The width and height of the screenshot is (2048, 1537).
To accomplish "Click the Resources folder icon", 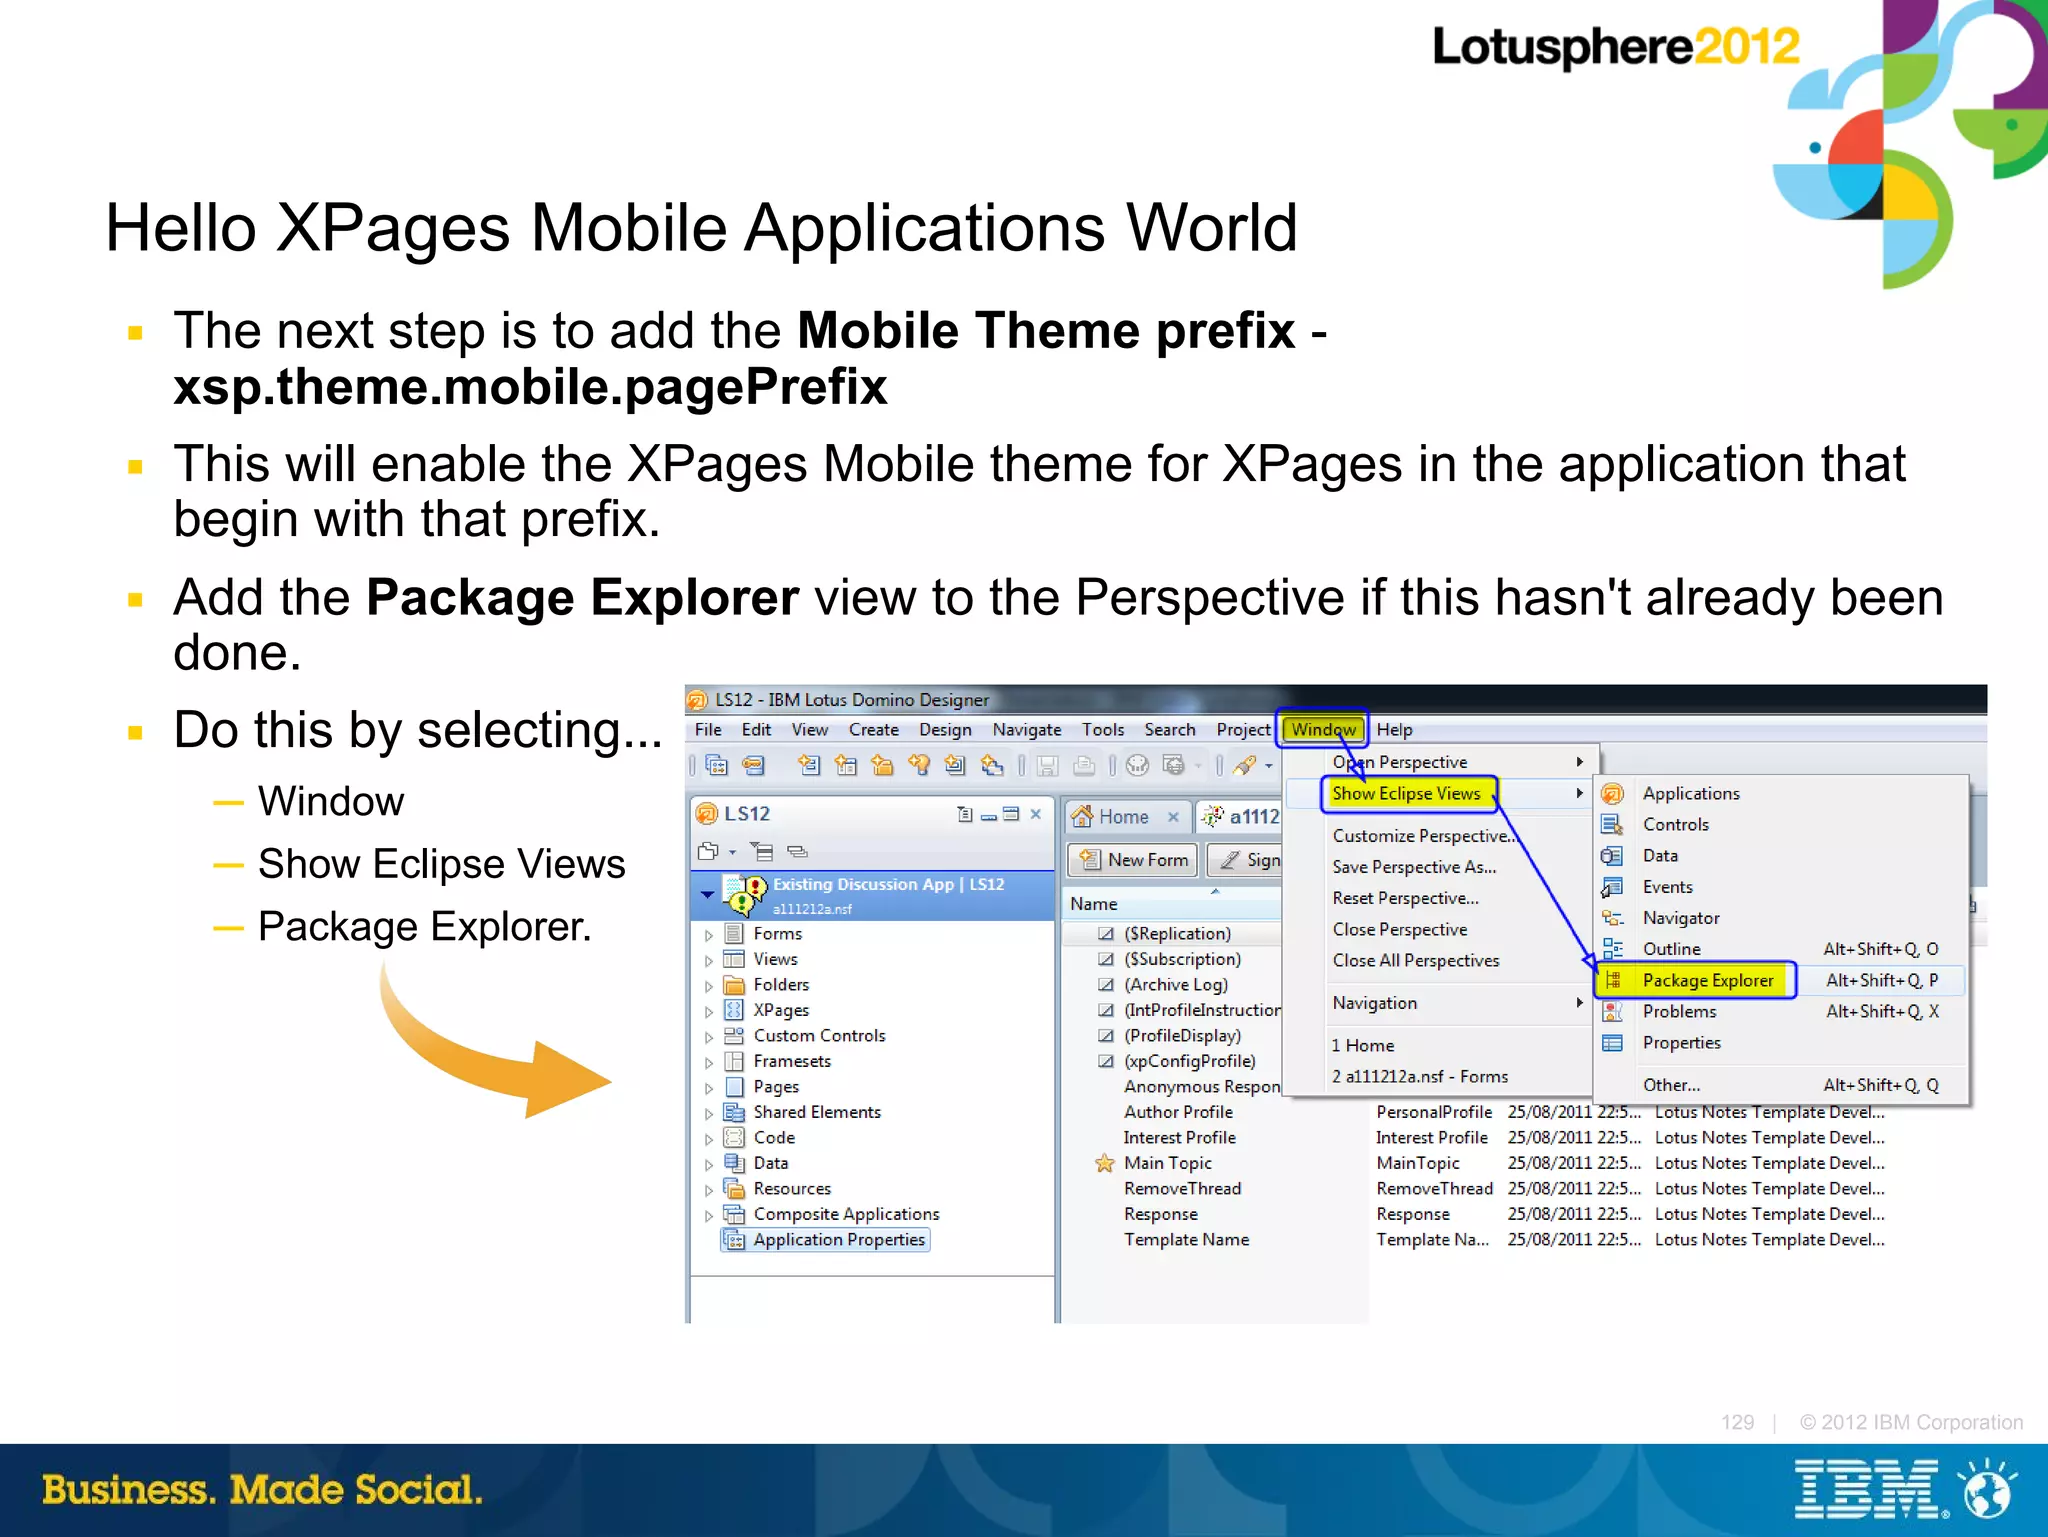I will coord(735,1188).
